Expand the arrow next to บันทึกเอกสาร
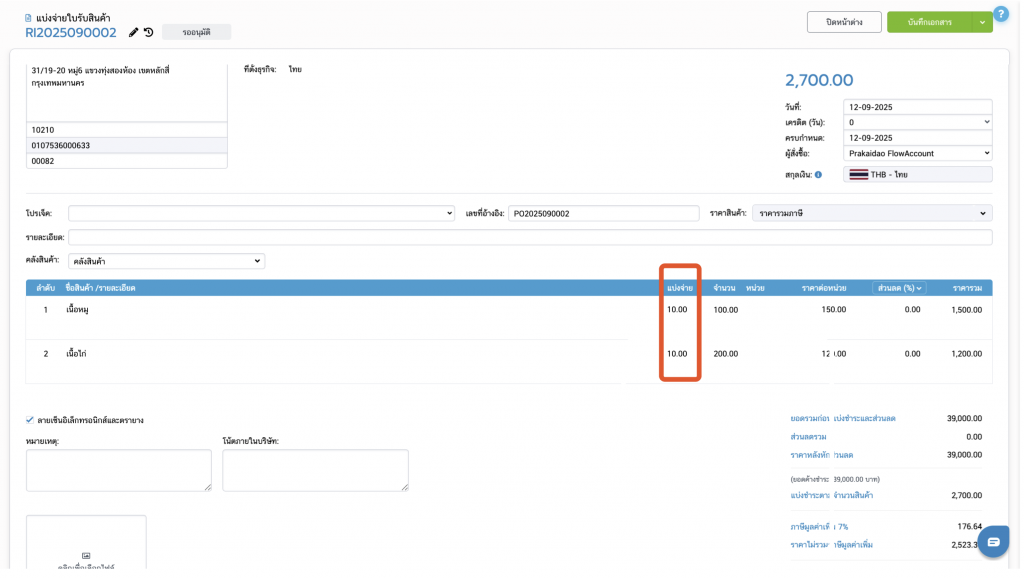Viewport: 1024px width, 578px height. (x=980, y=22)
